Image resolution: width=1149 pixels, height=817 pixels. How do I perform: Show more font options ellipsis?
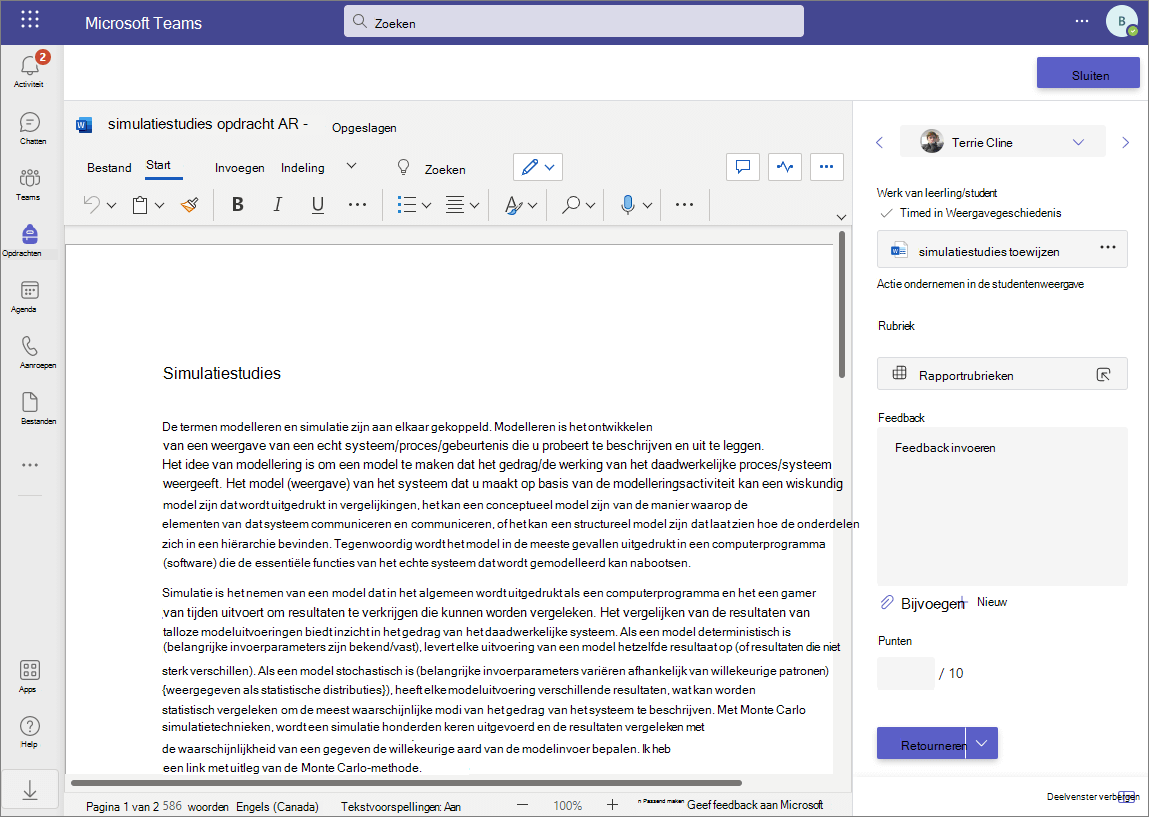click(358, 204)
